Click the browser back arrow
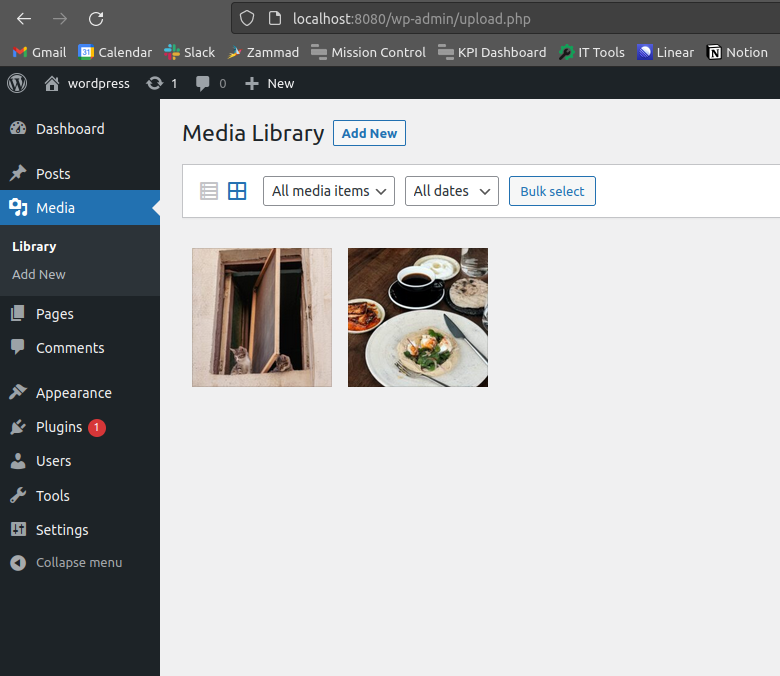This screenshot has width=780, height=676. pyautogui.click(x=24, y=19)
